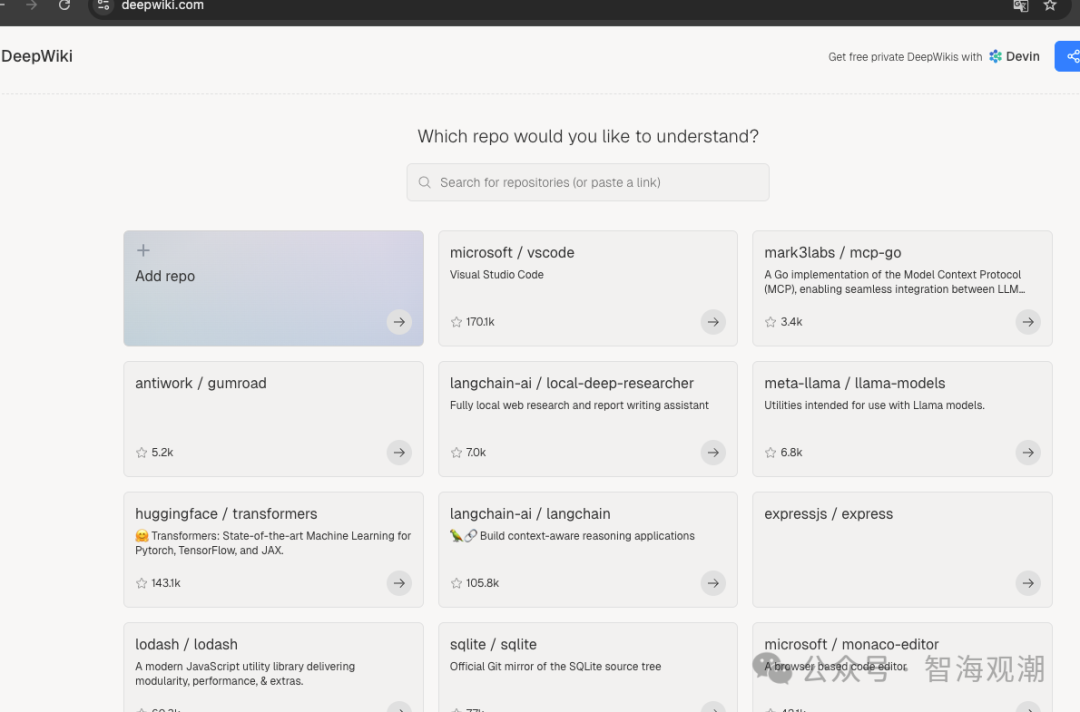The width and height of the screenshot is (1080, 712).
Task: Click 'A Go implementation of the Model Context' text
Action: tap(895, 282)
